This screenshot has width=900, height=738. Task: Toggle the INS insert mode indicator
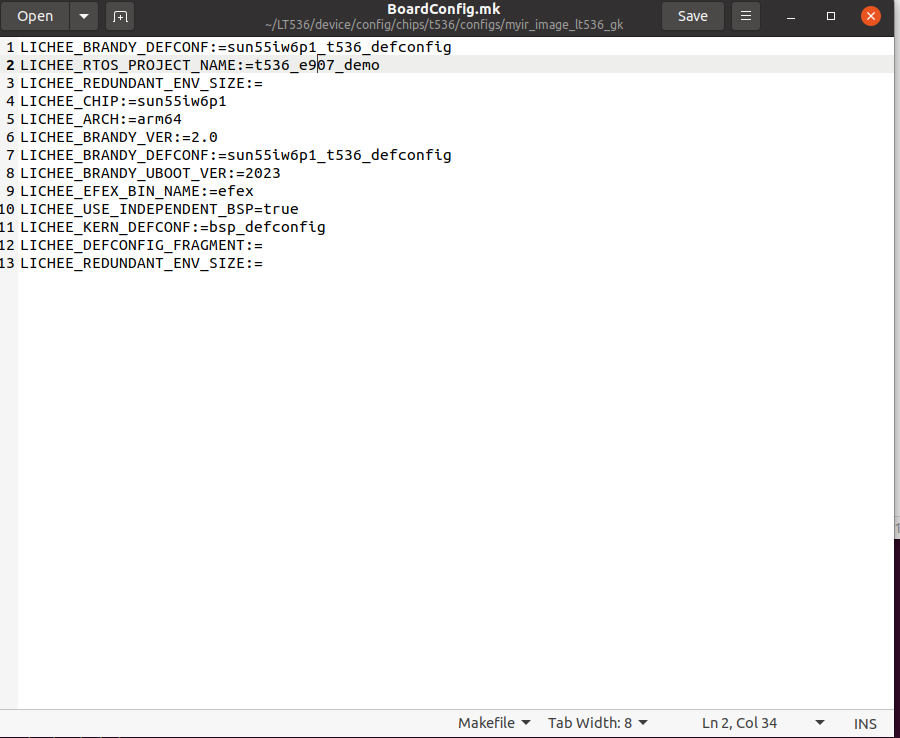865,724
